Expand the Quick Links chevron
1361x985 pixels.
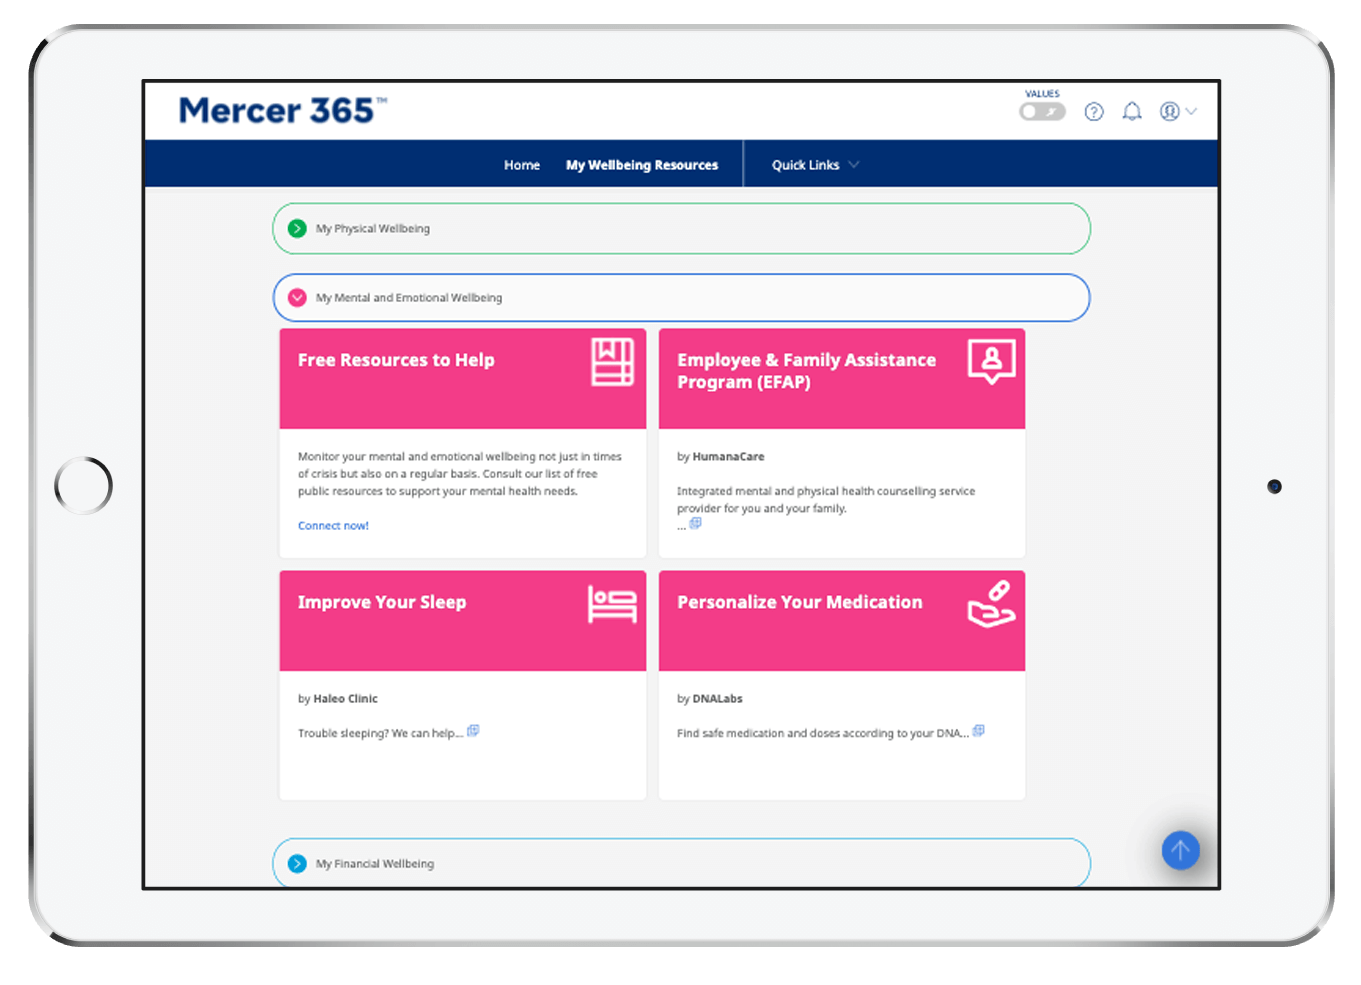coord(853,165)
